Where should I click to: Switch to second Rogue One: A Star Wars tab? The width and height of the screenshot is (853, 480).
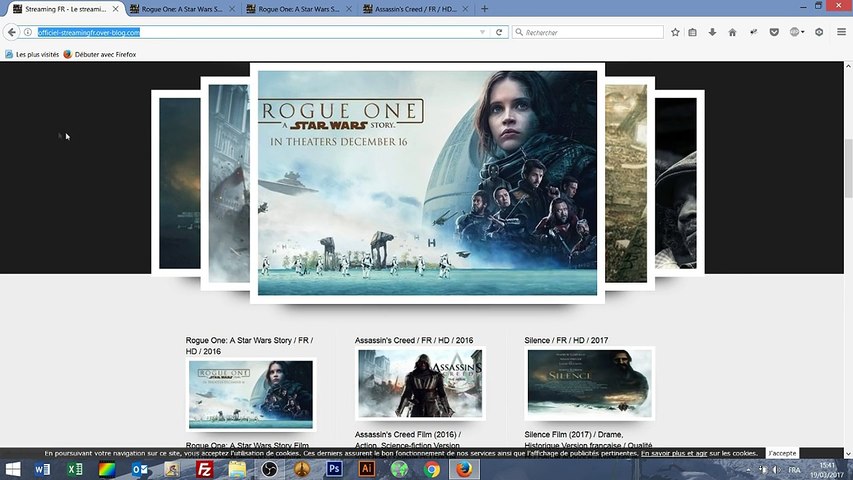pos(299,9)
